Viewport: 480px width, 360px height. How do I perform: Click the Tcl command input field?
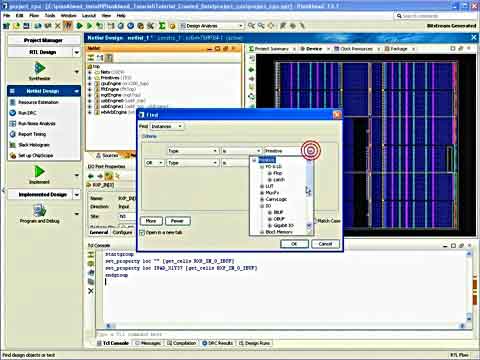[283, 334]
